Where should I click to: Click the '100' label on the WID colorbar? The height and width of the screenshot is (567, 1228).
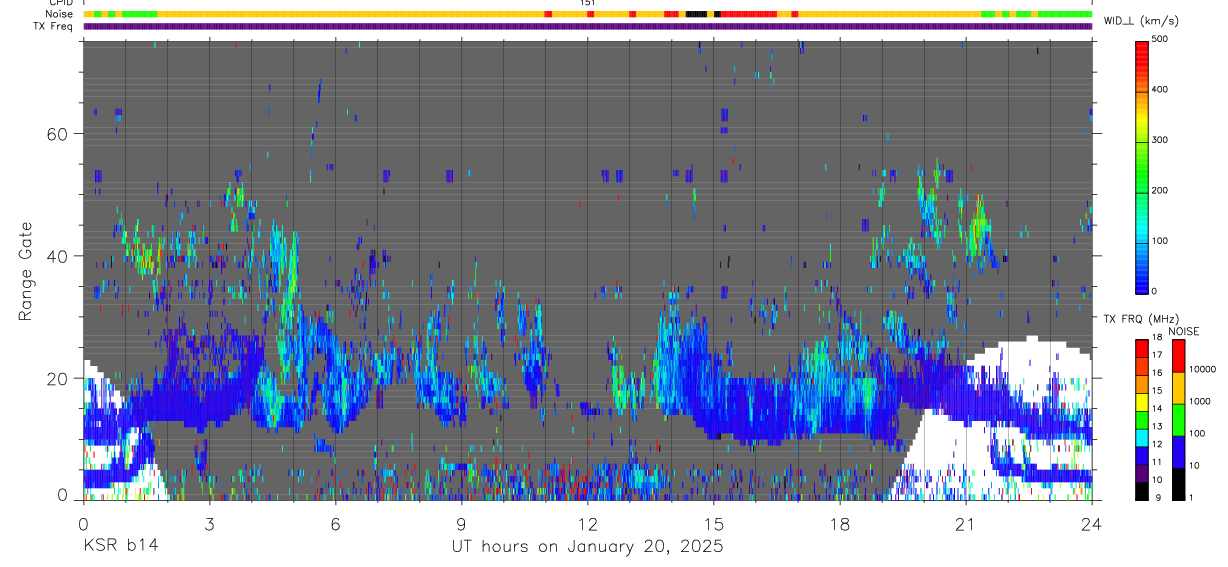coord(1160,241)
